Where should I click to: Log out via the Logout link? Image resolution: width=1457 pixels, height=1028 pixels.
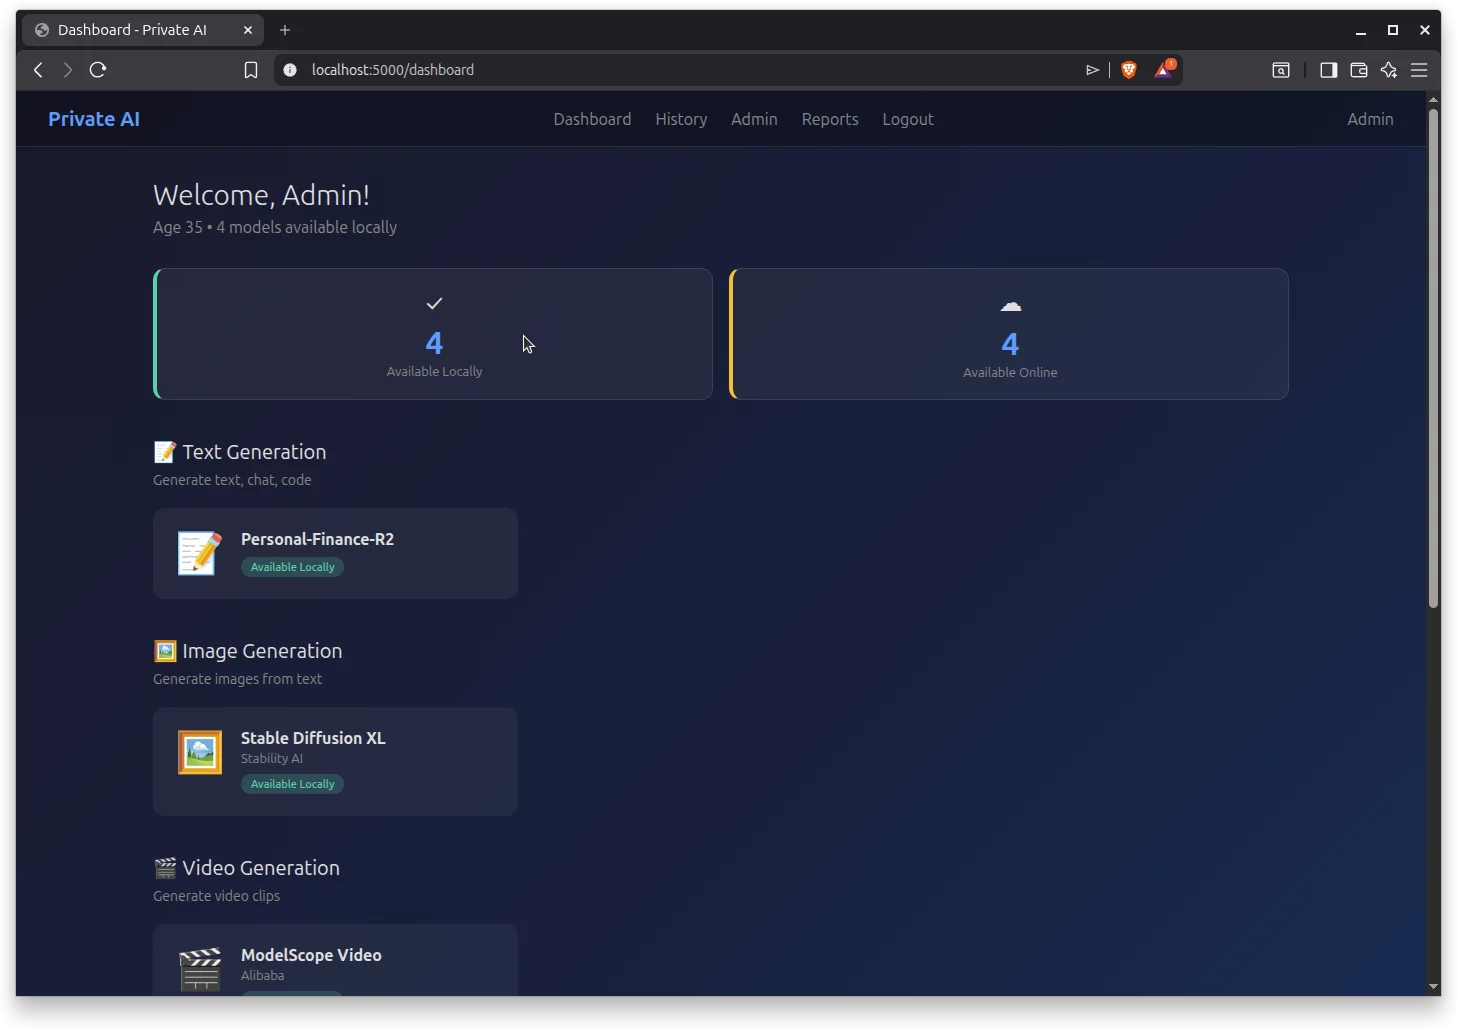(x=907, y=119)
